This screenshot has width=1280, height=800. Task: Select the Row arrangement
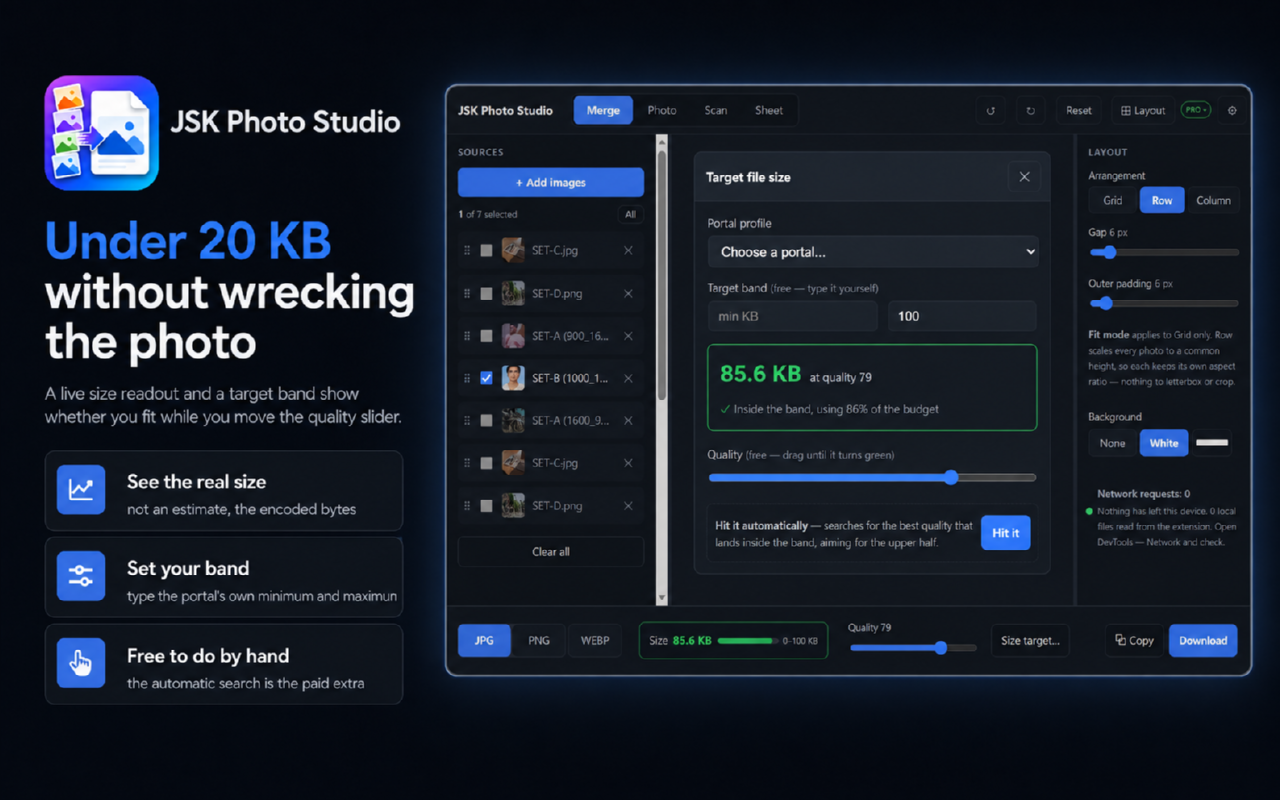(1162, 200)
